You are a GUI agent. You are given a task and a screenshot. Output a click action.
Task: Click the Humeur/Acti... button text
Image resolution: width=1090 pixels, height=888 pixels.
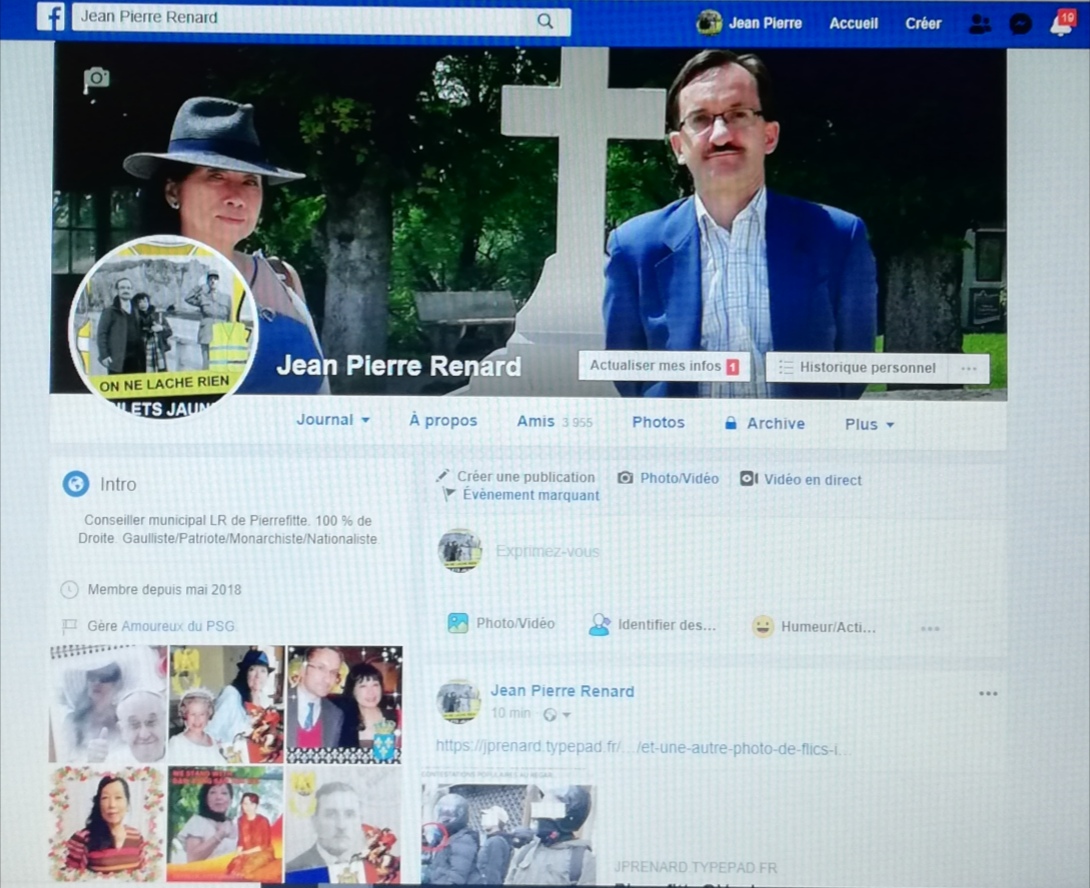click(x=829, y=627)
